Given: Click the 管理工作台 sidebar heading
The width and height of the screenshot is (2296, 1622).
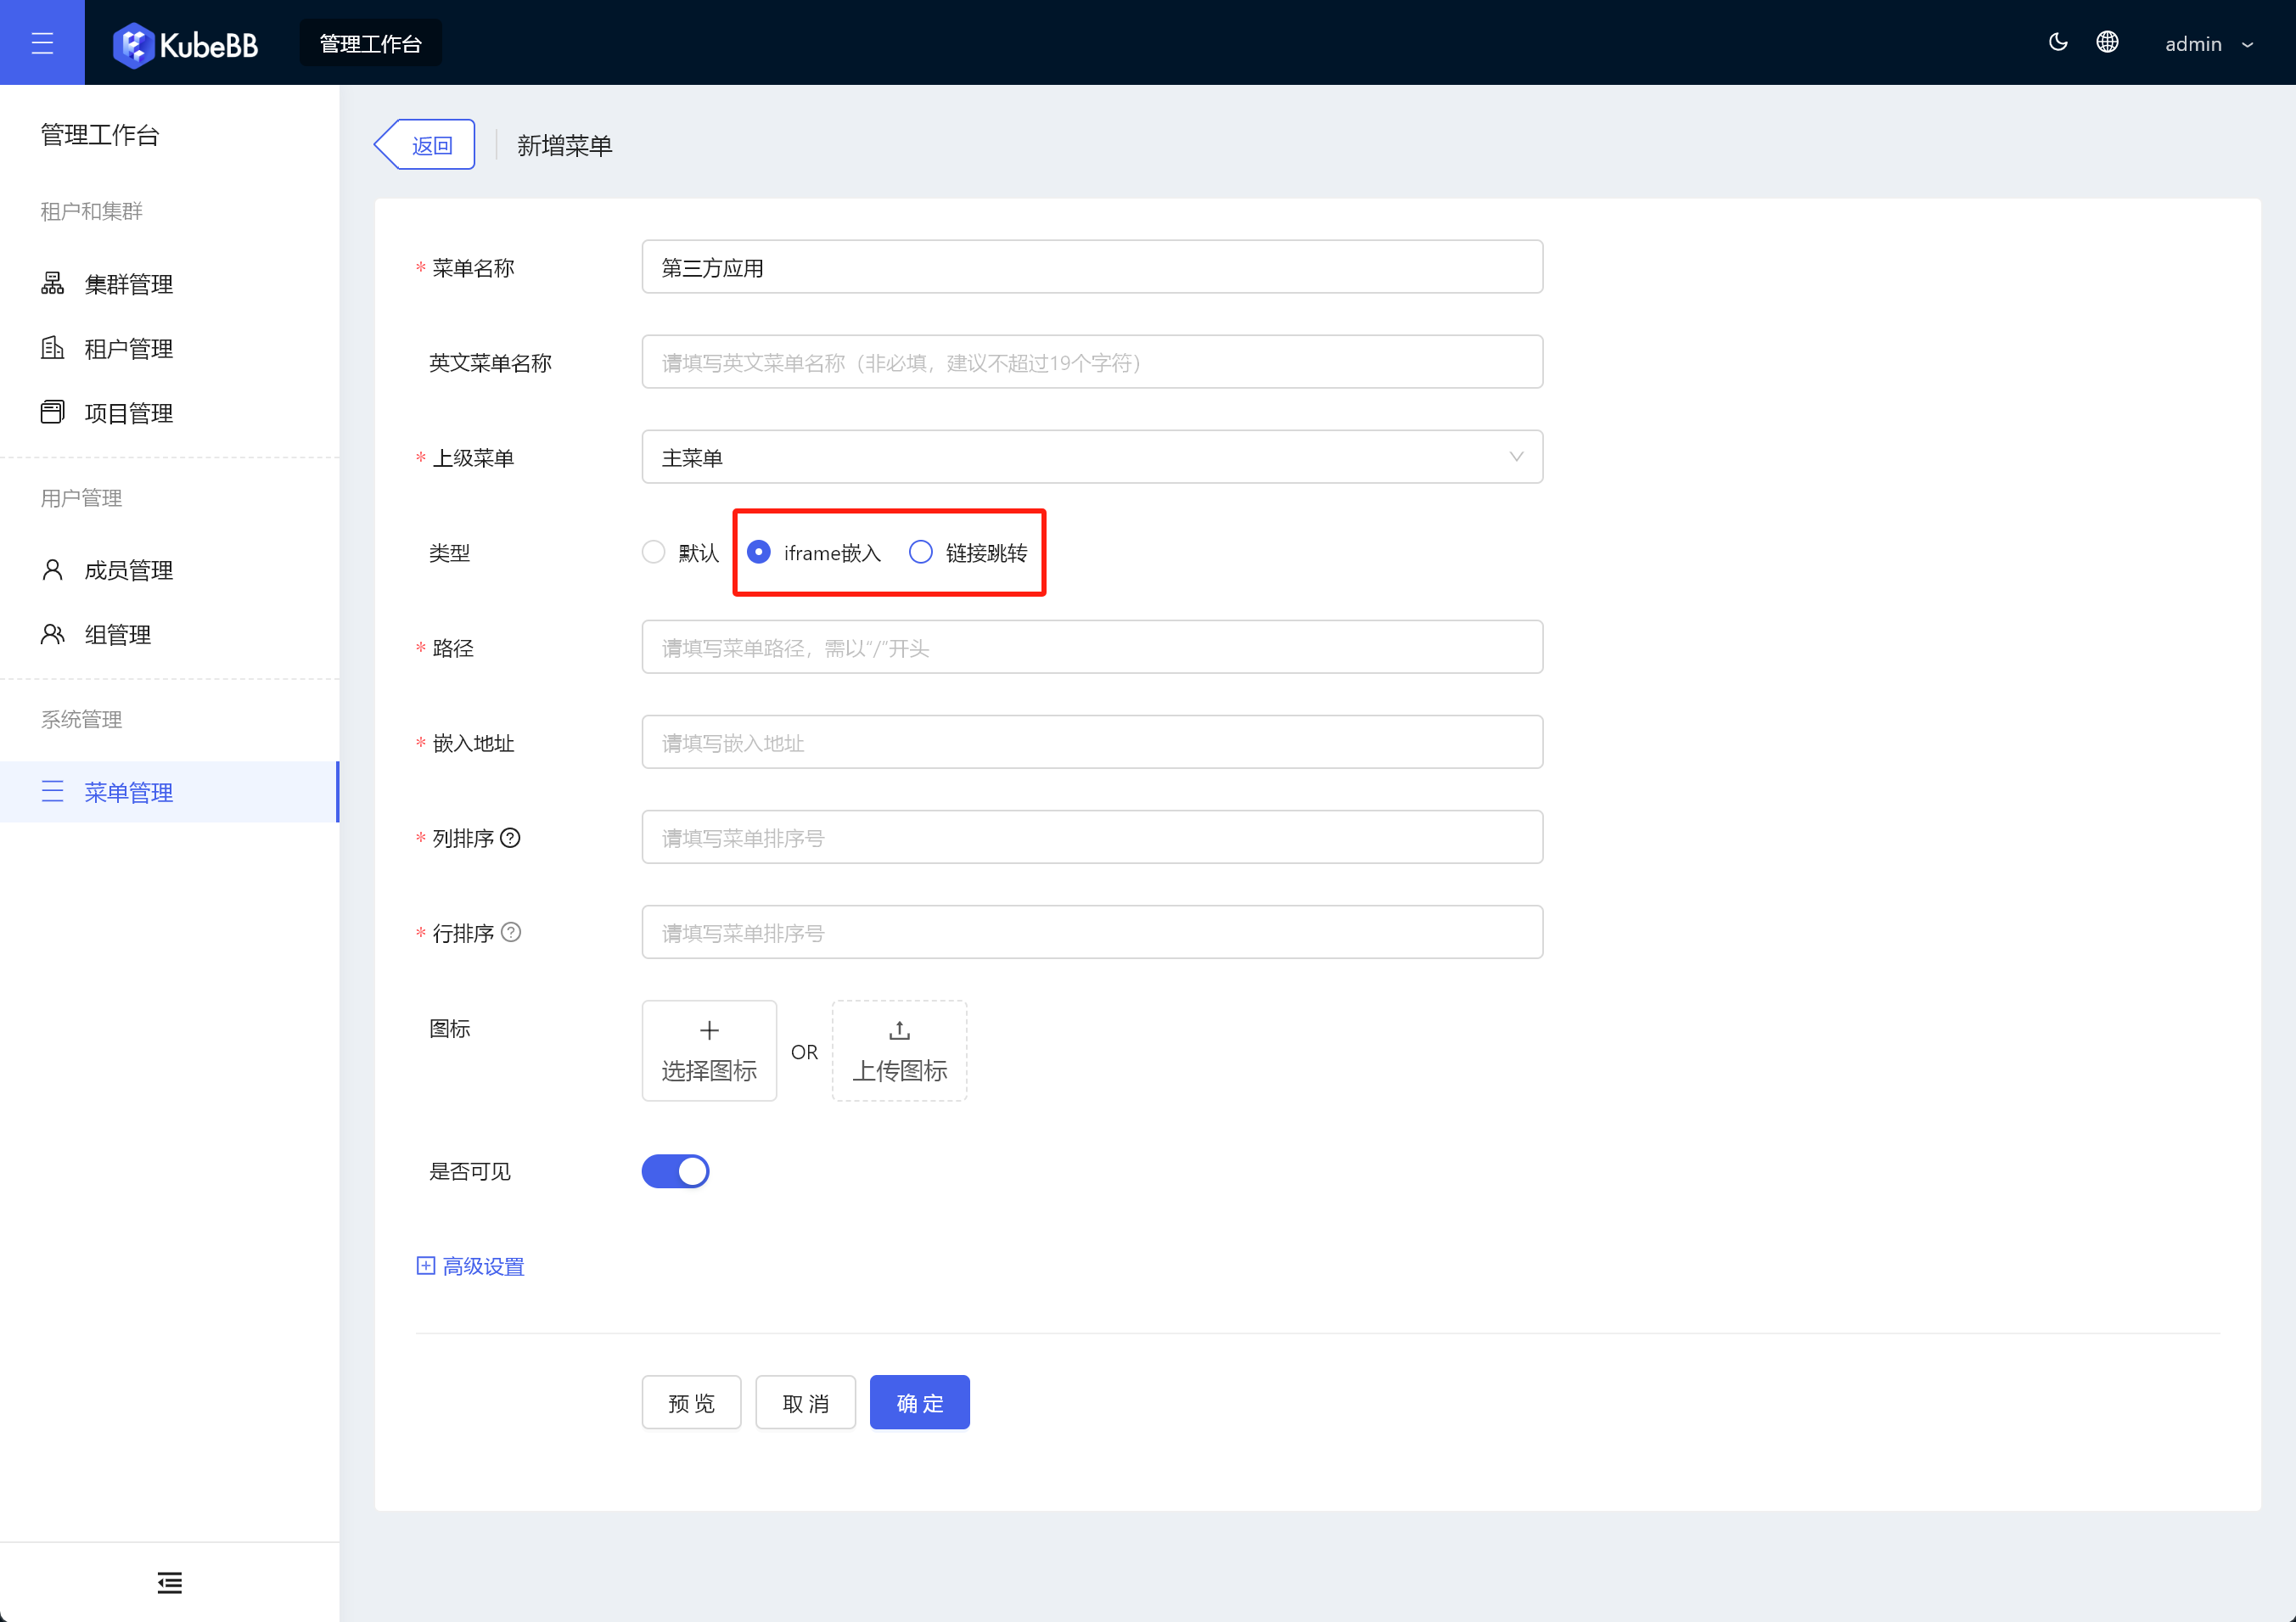Looking at the screenshot, I should 100,135.
